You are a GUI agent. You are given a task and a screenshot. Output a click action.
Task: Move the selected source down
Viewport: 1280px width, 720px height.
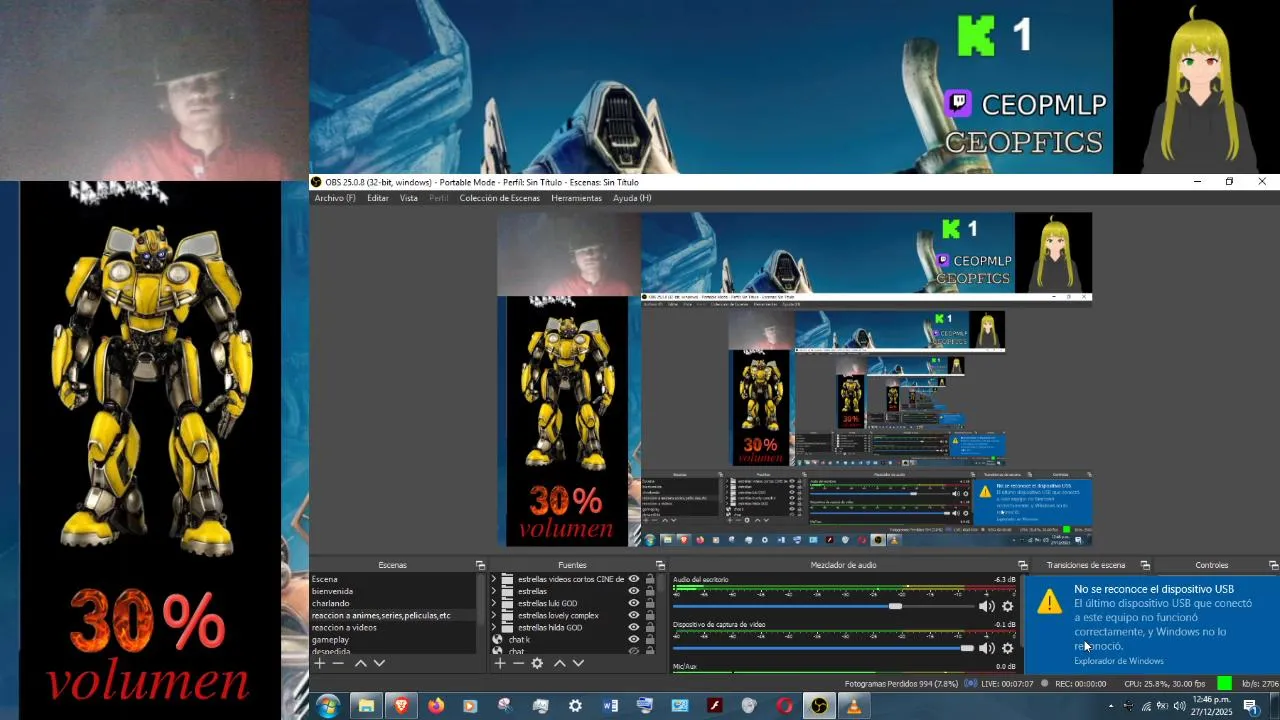[x=578, y=663]
